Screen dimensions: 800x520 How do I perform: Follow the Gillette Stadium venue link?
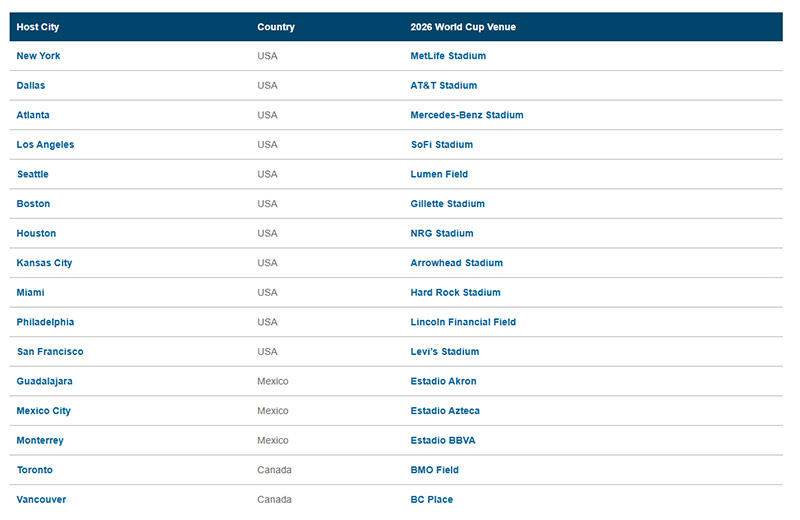447,204
